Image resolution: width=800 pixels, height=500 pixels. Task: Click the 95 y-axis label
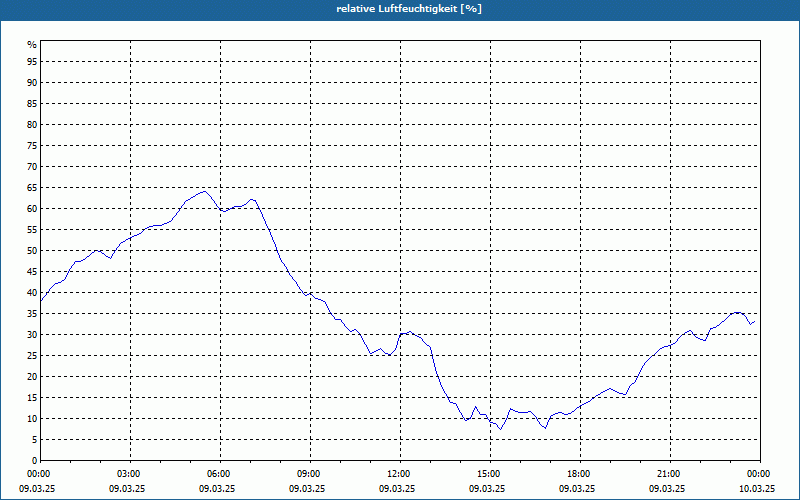(x=32, y=62)
